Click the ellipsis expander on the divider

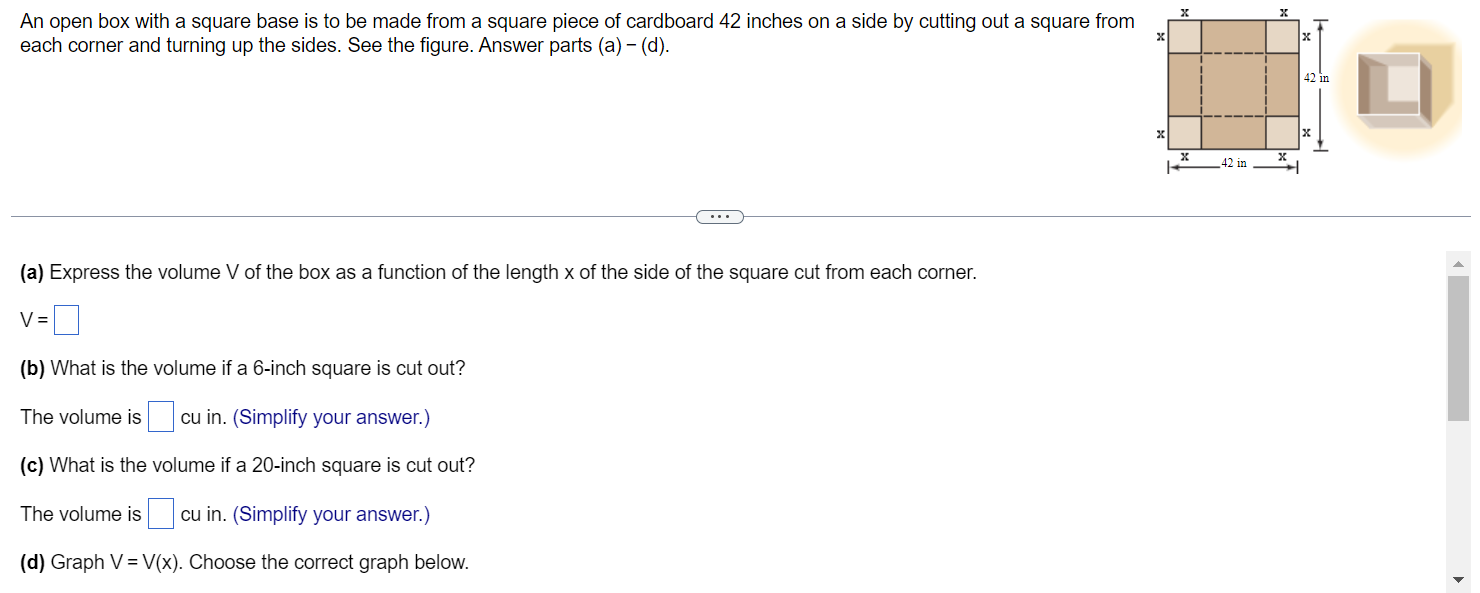(720, 216)
